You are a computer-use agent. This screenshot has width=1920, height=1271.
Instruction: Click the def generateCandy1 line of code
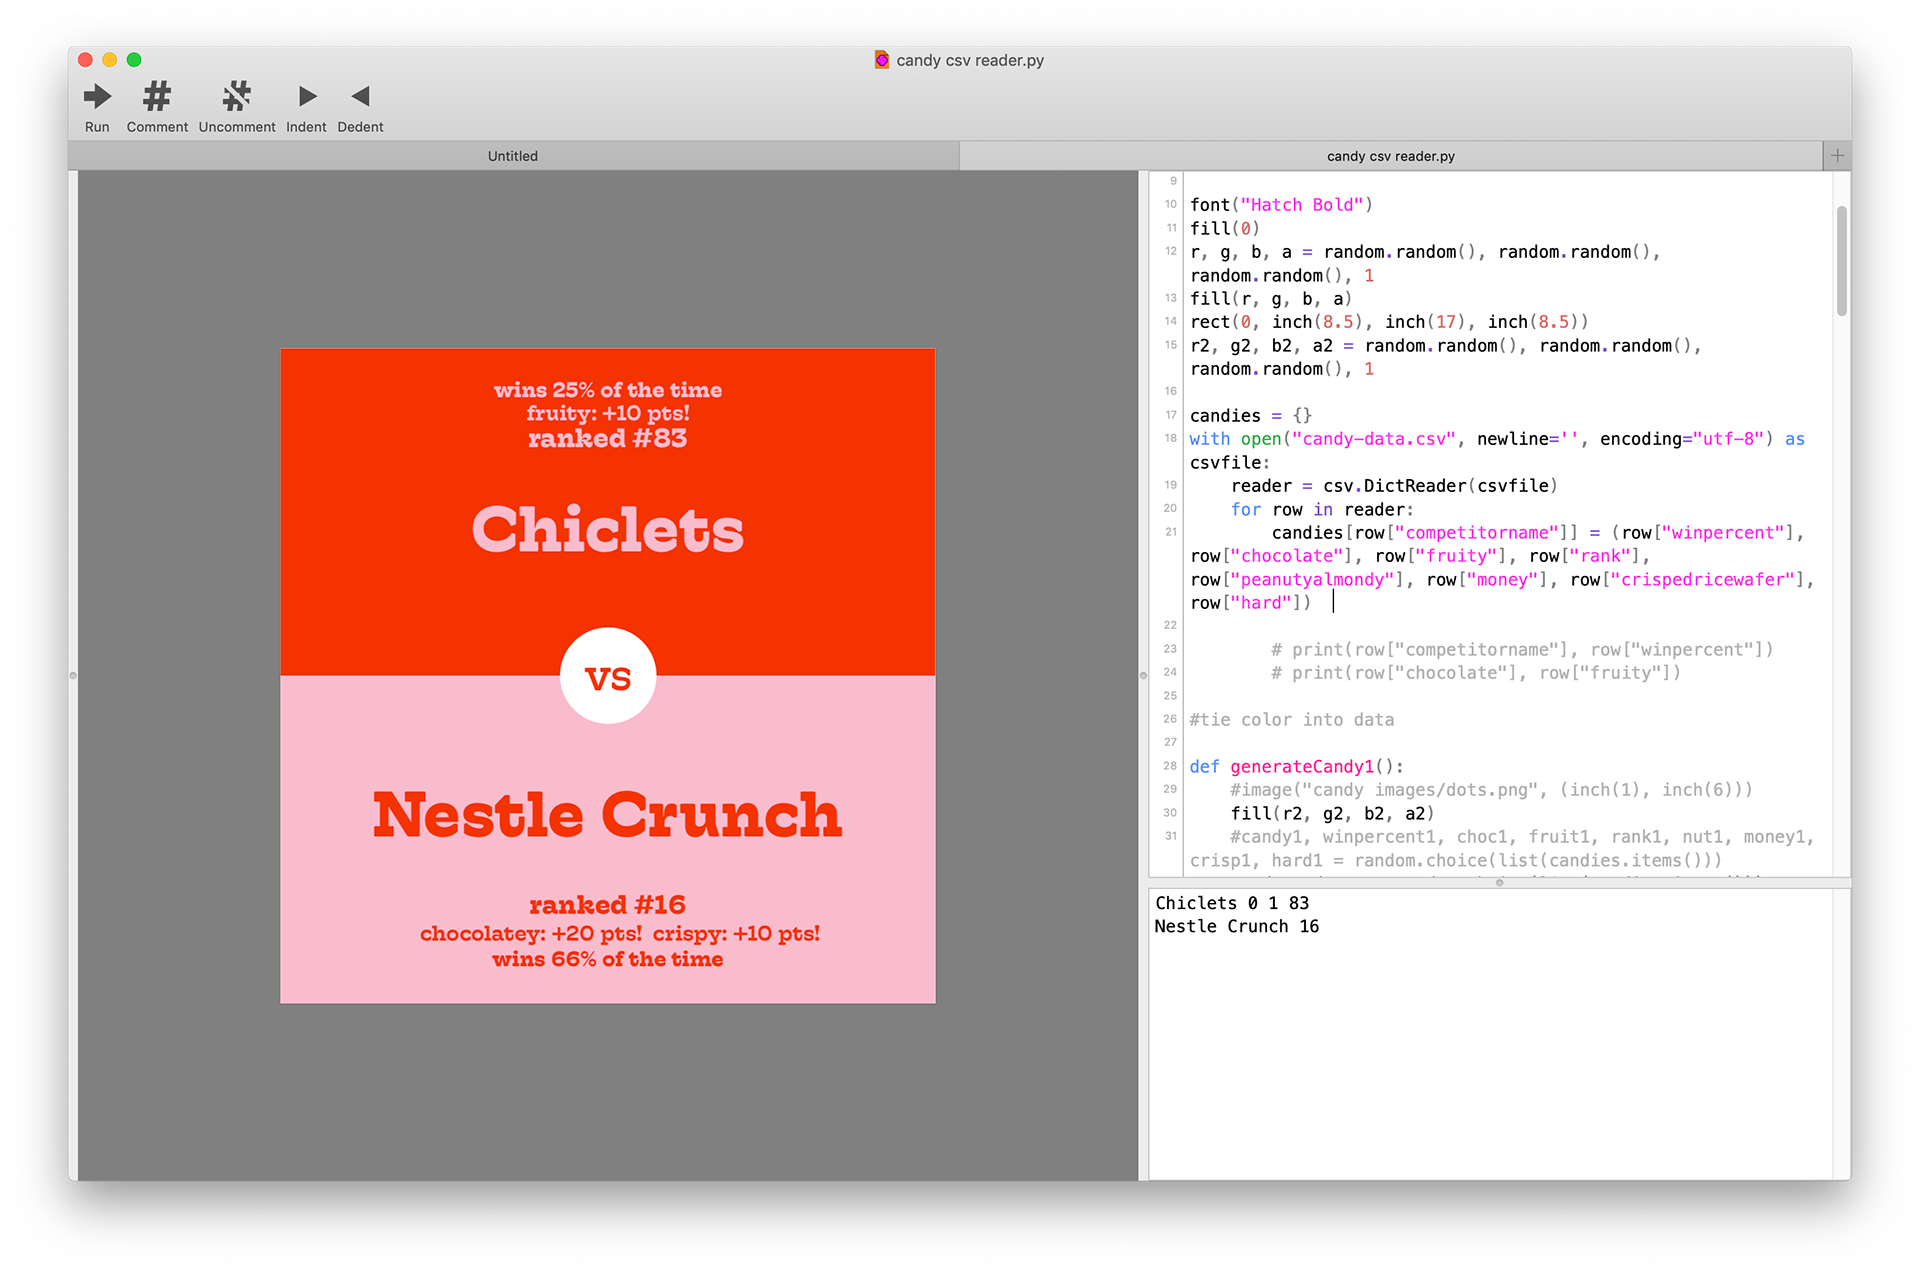point(1296,767)
